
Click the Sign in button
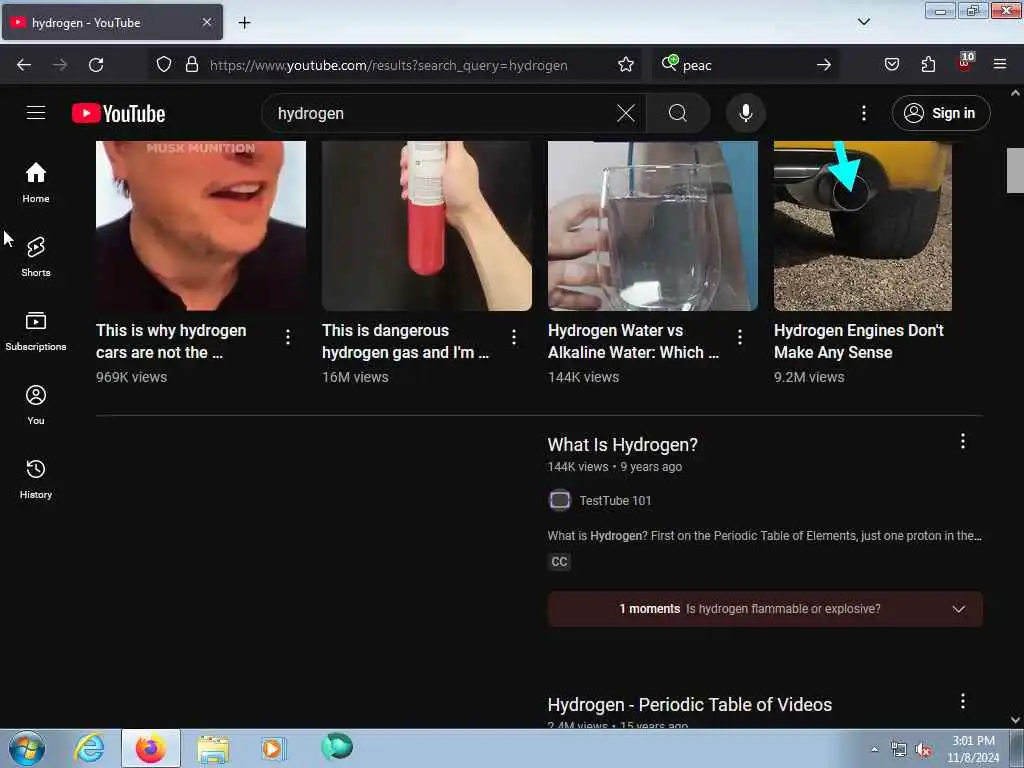(940, 113)
